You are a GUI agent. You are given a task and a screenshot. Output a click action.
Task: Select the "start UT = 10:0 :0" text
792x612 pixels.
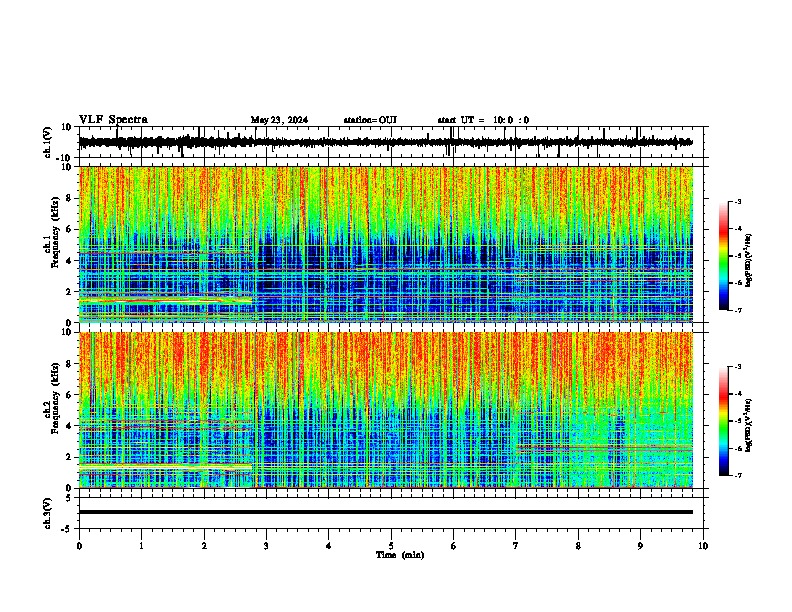pyautogui.click(x=483, y=120)
